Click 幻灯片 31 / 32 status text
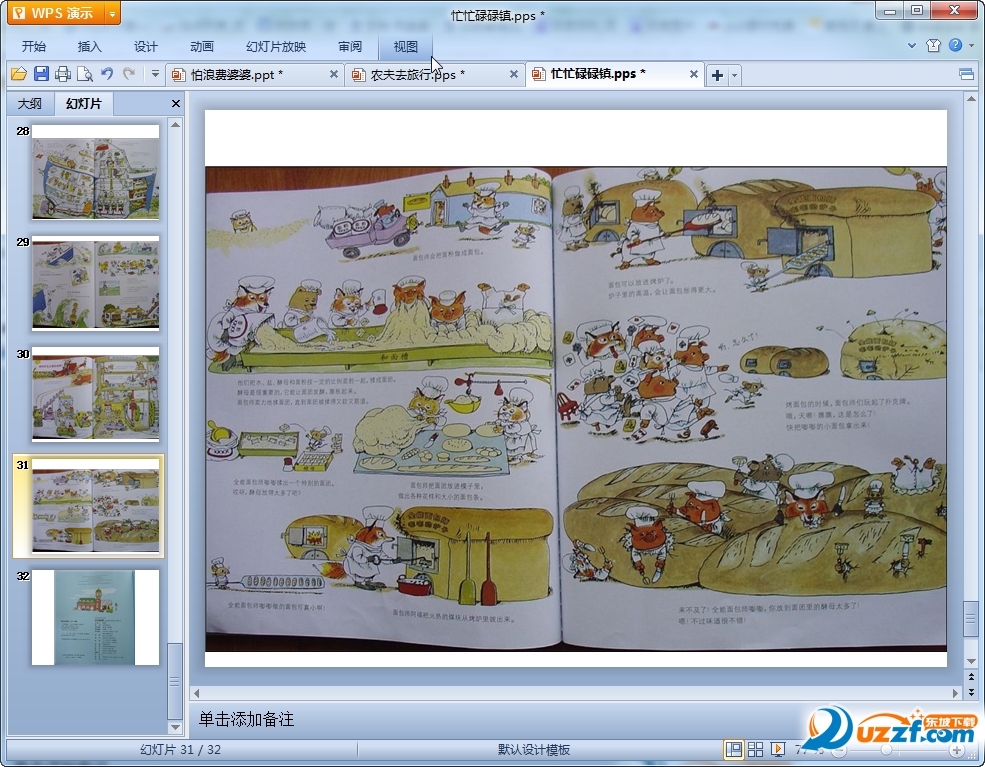Image resolution: width=985 pixels, height=767 pixels. tap(180, 749)
